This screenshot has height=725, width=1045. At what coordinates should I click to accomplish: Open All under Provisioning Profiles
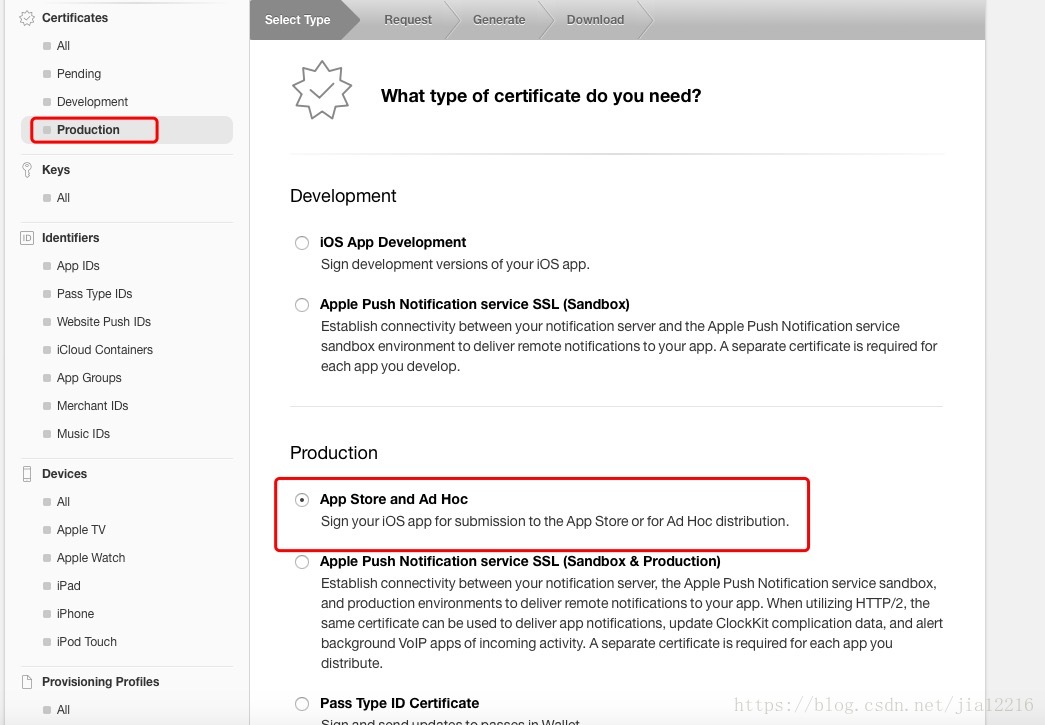63,710
